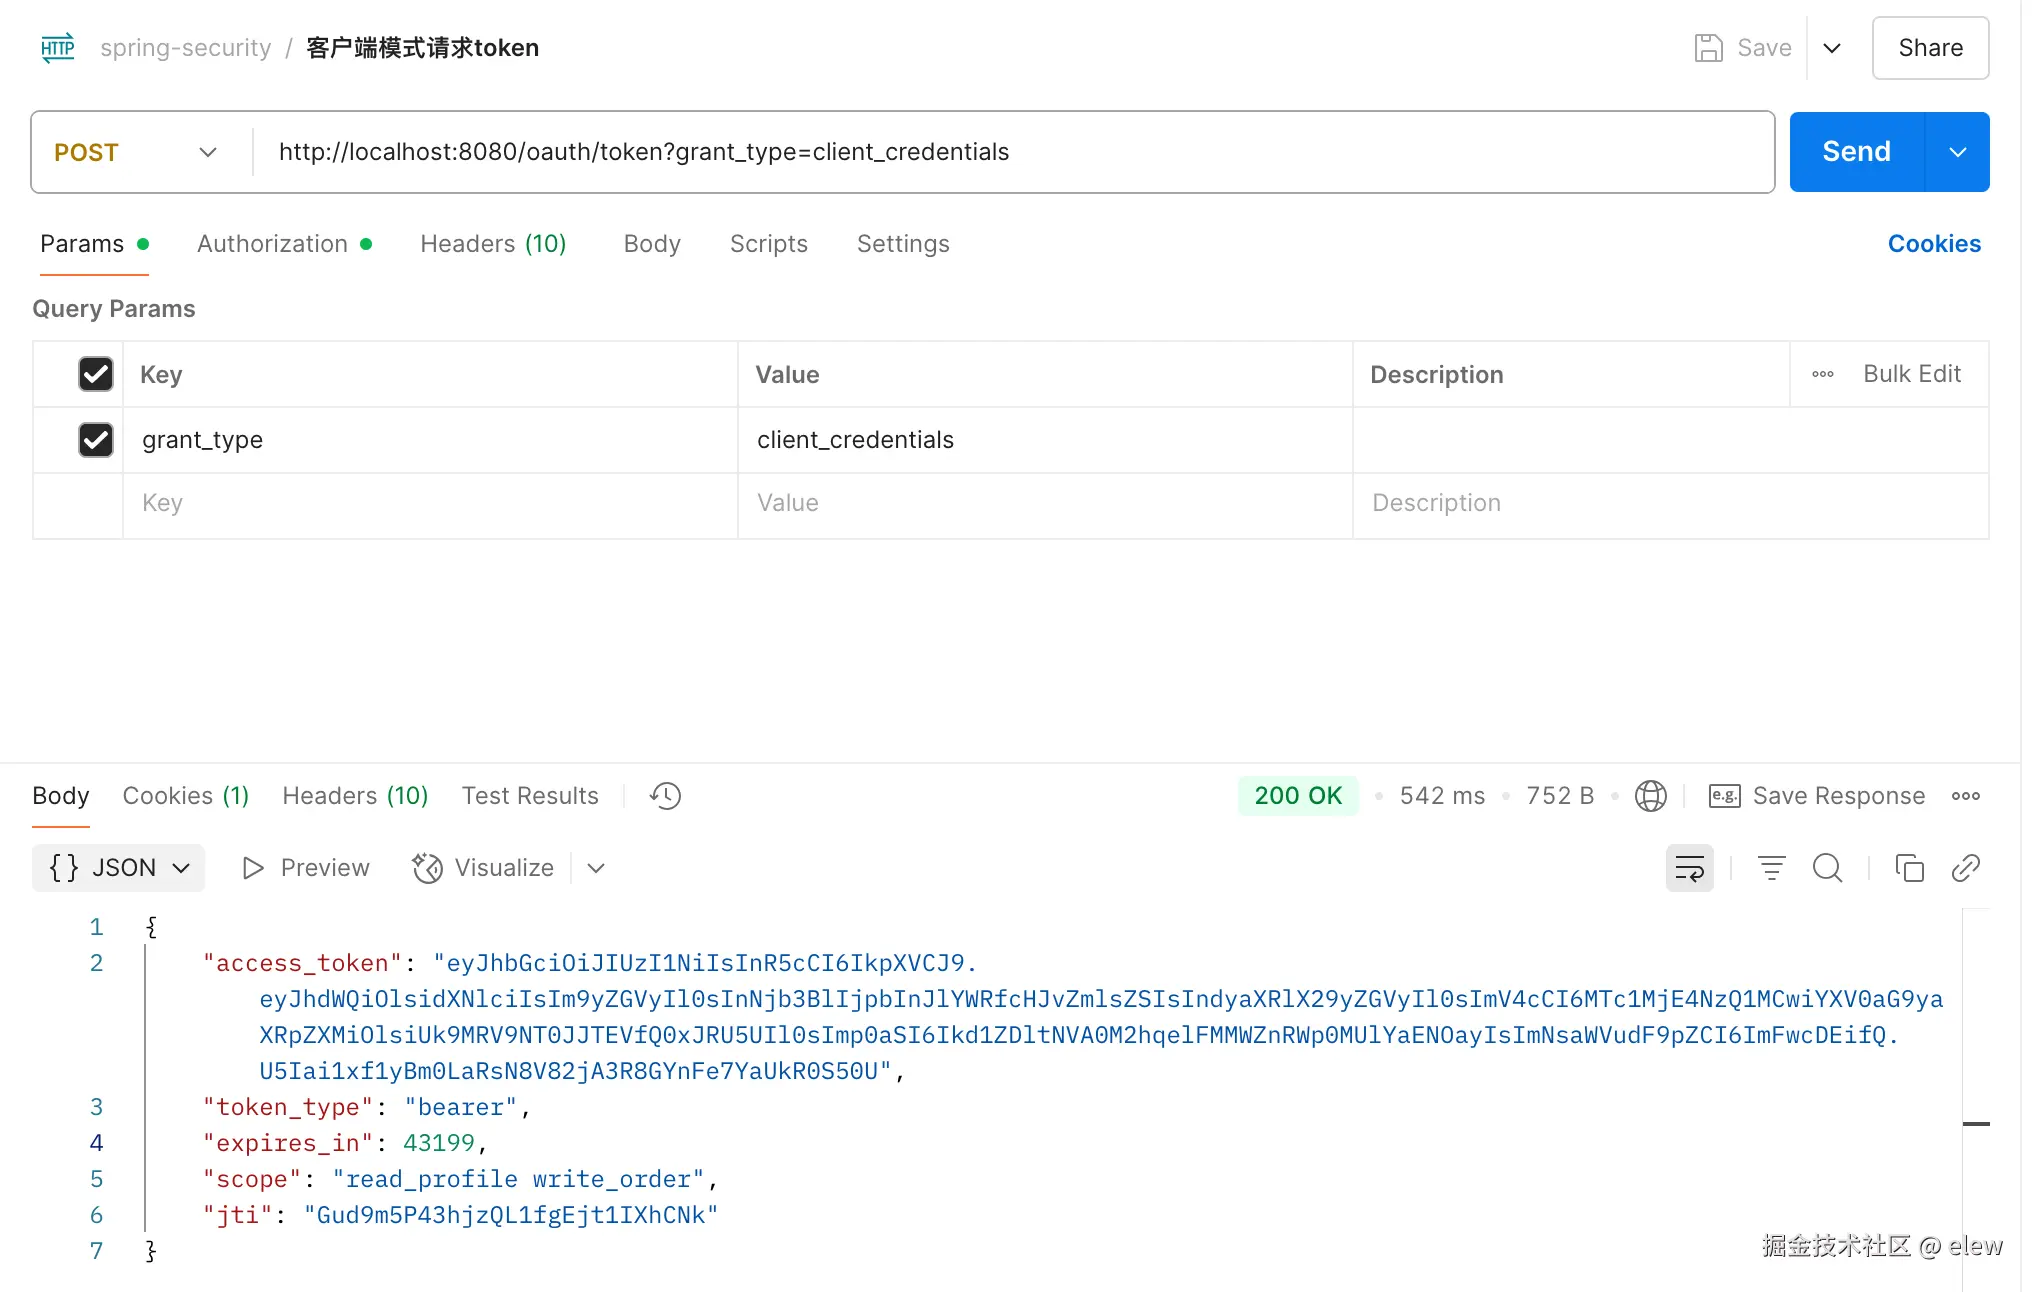Viewport: 2036px width, 1292px height.
Task: Open the Cookies link
Action: click(x=1933, y=244)
